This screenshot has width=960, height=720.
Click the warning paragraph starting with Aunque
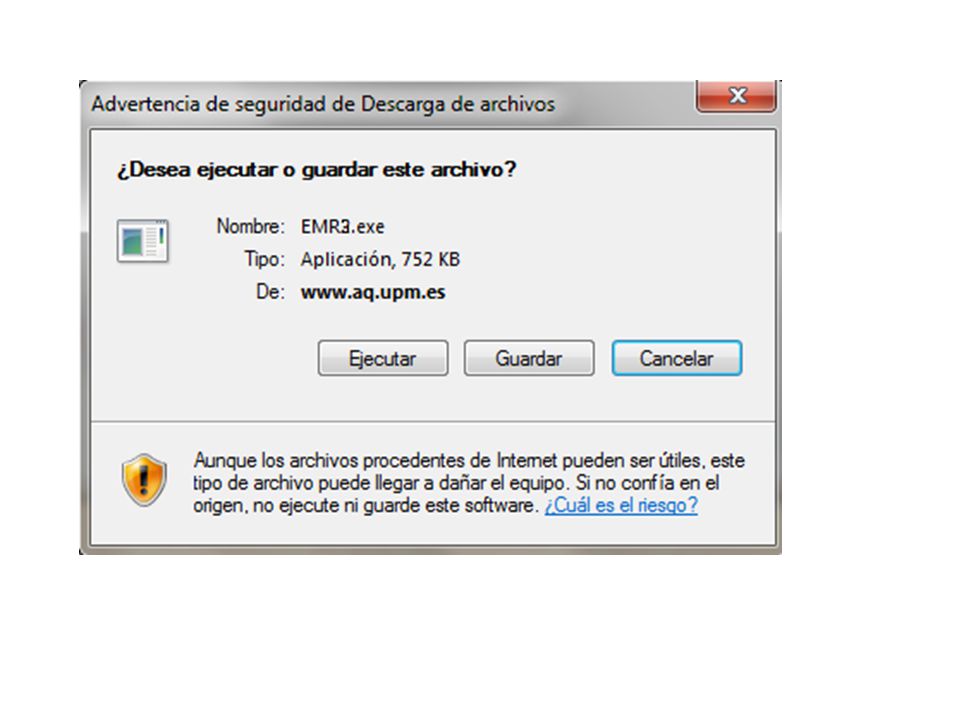tap(469, 483)
